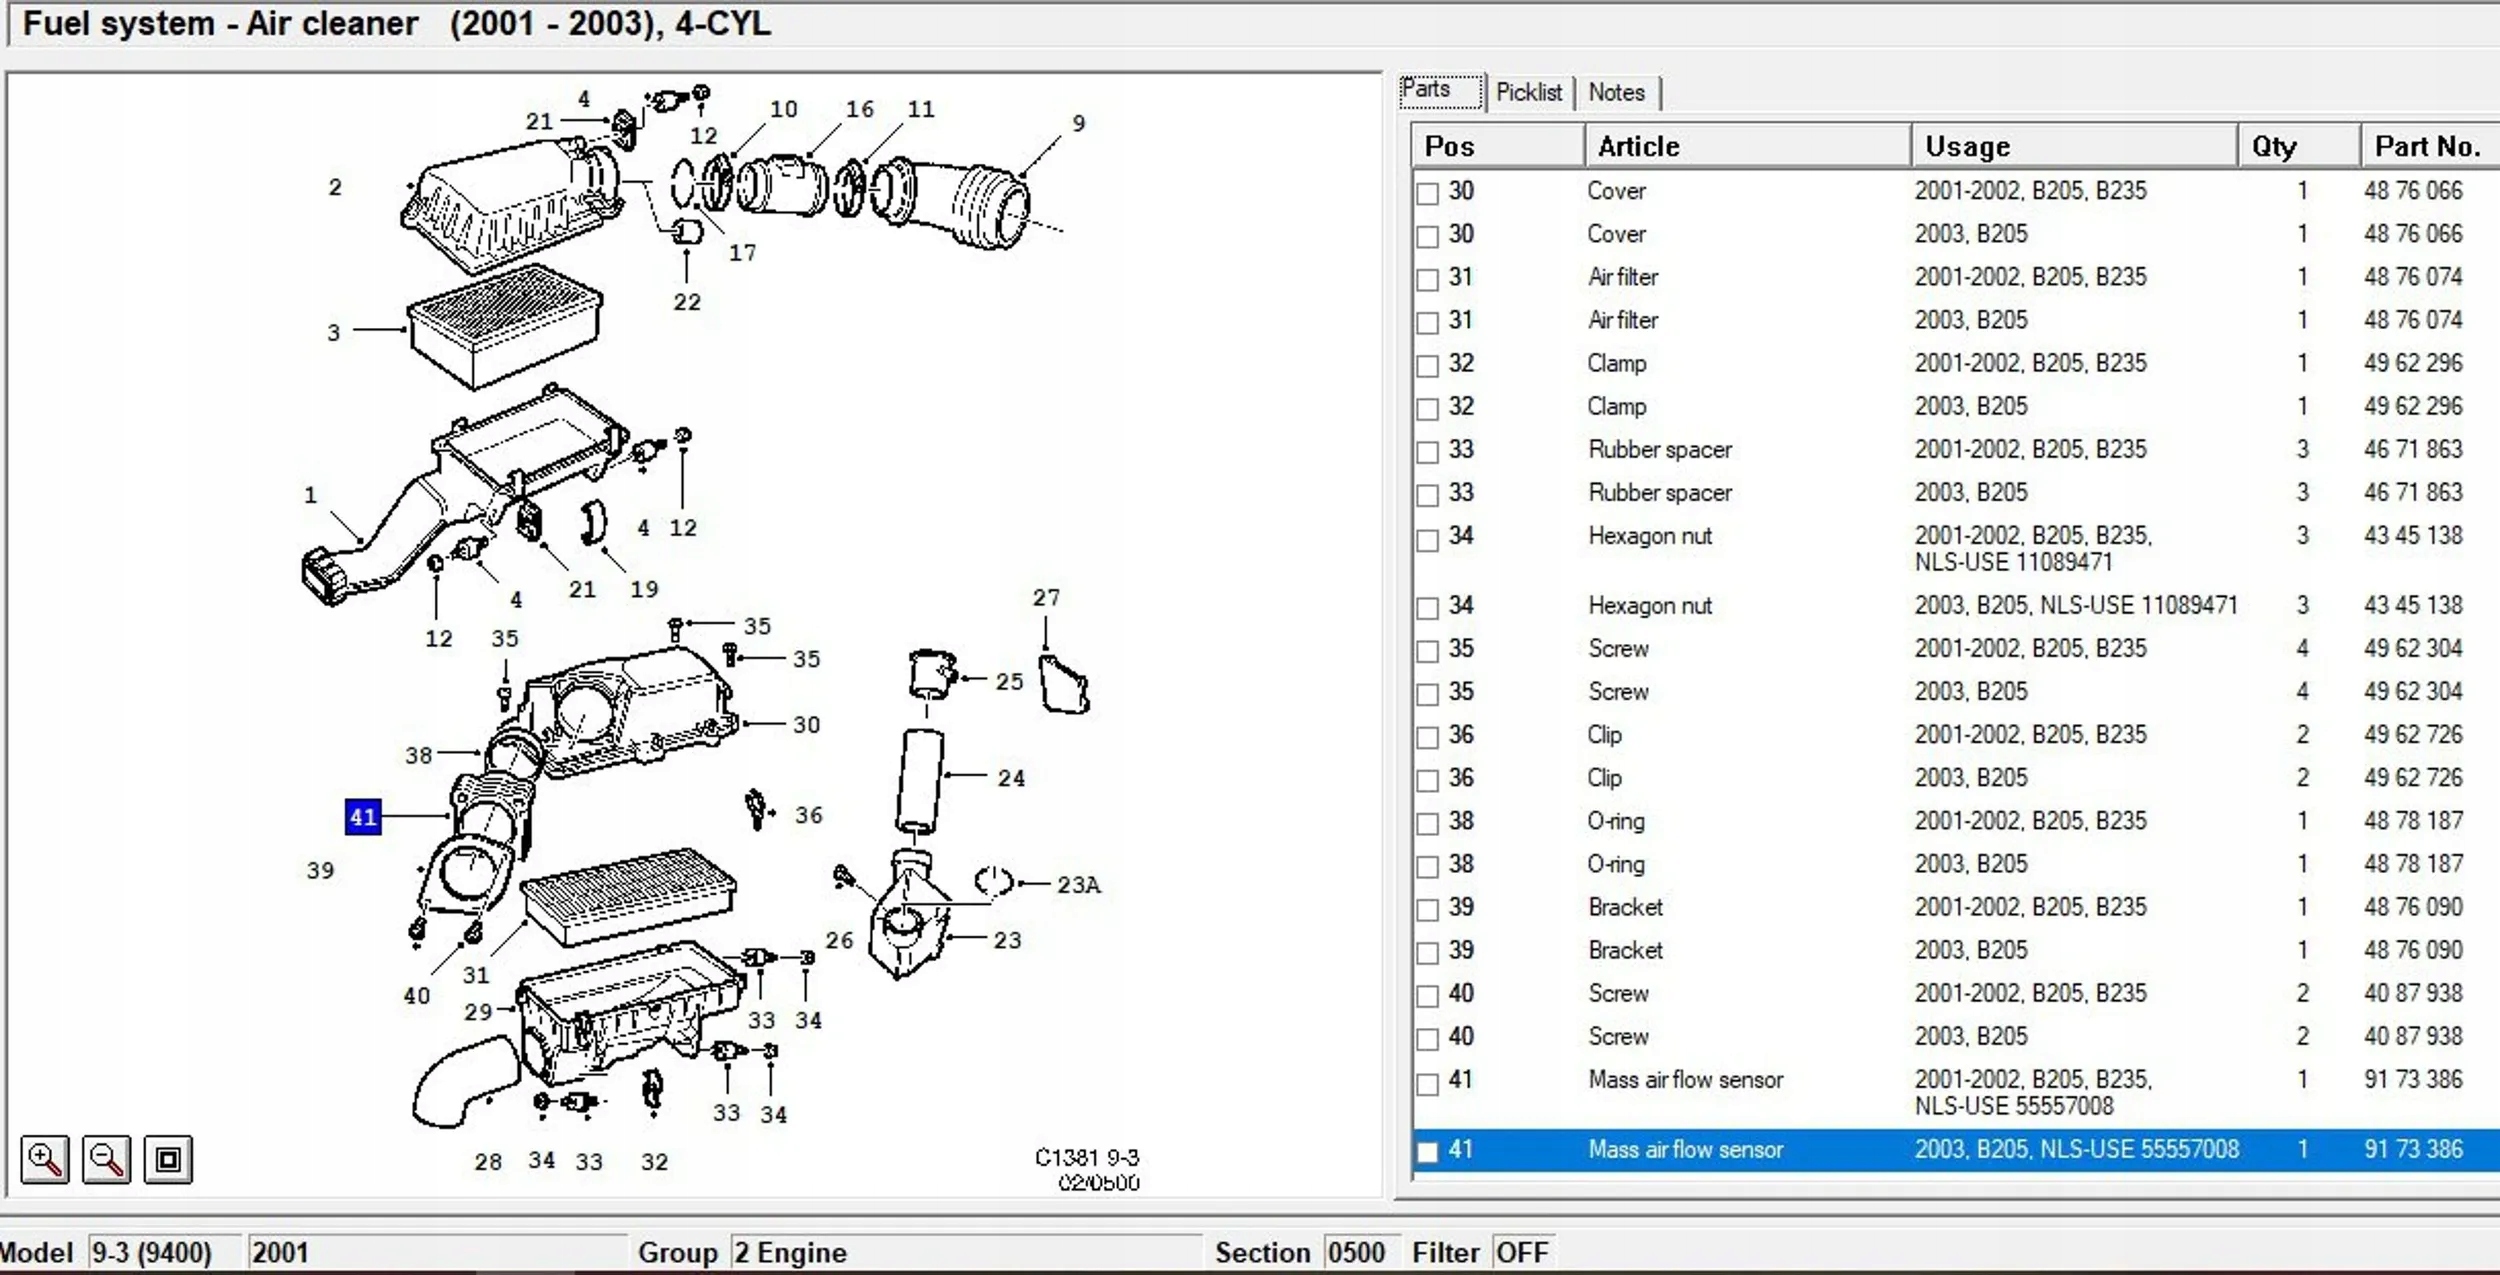
Task: Click position 22 callout in diagram
Action: (x=687, y=302)
